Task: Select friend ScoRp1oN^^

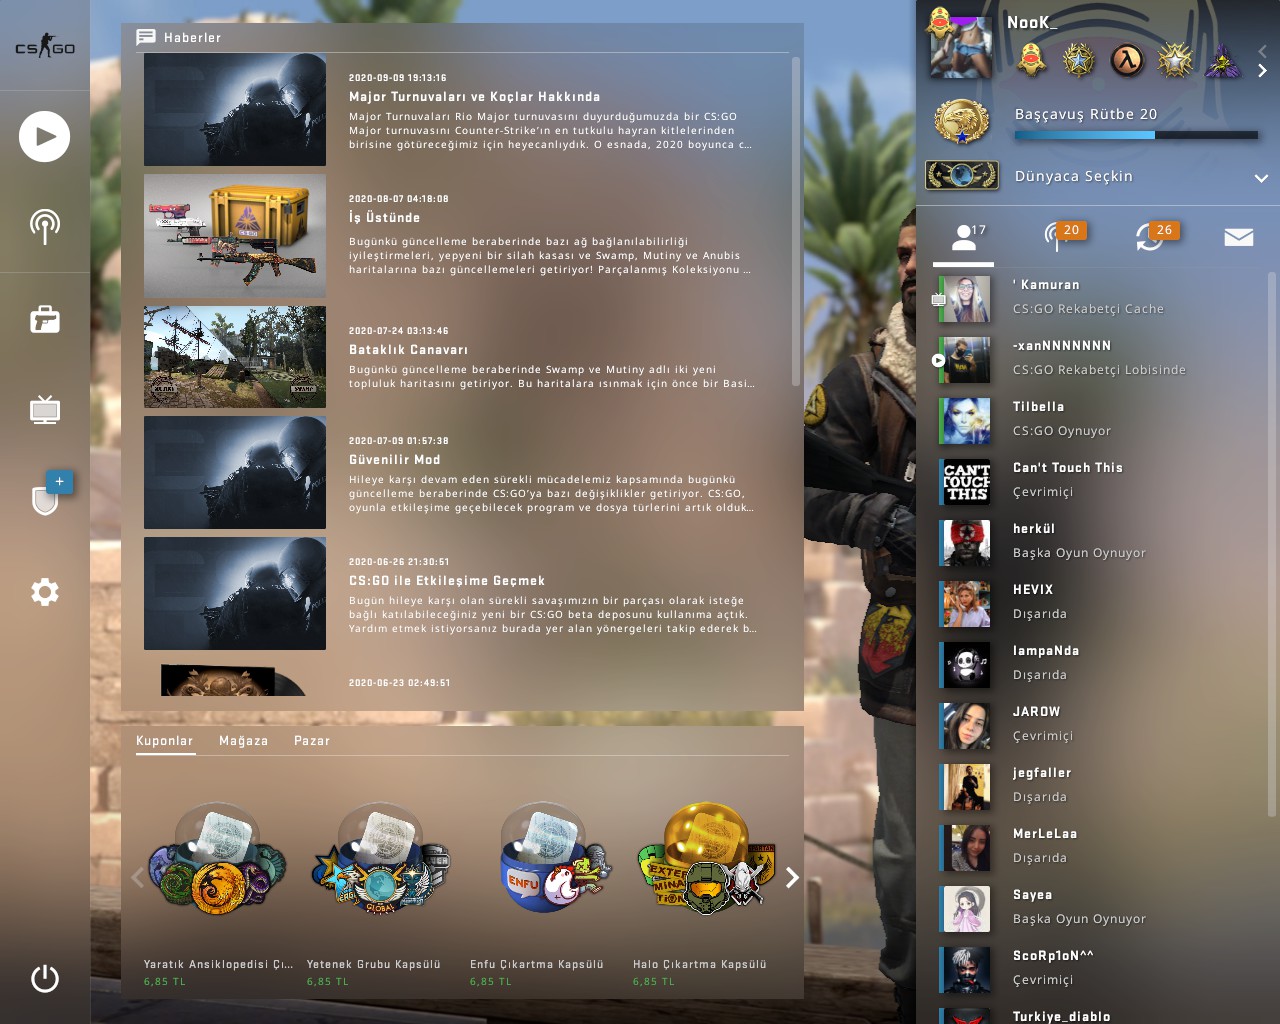Action: (x=1100, y=970)
